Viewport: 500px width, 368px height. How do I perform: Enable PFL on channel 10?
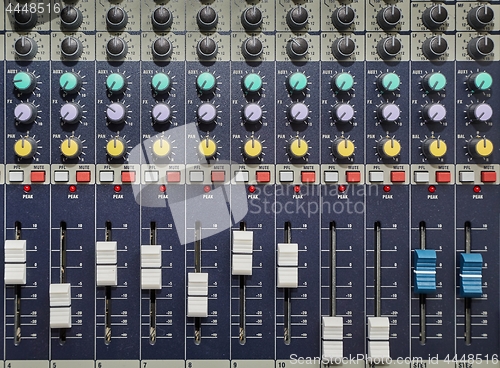point(286,177)
